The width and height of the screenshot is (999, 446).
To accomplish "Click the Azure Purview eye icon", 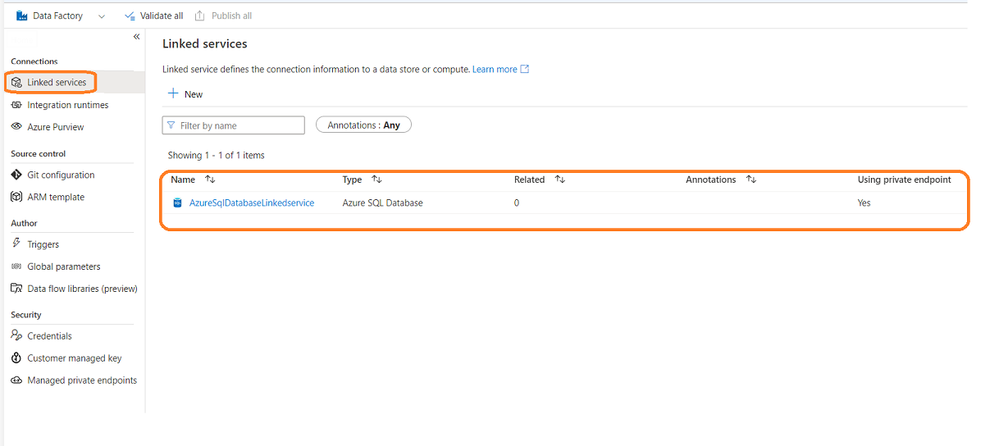I will click(17, 127).
